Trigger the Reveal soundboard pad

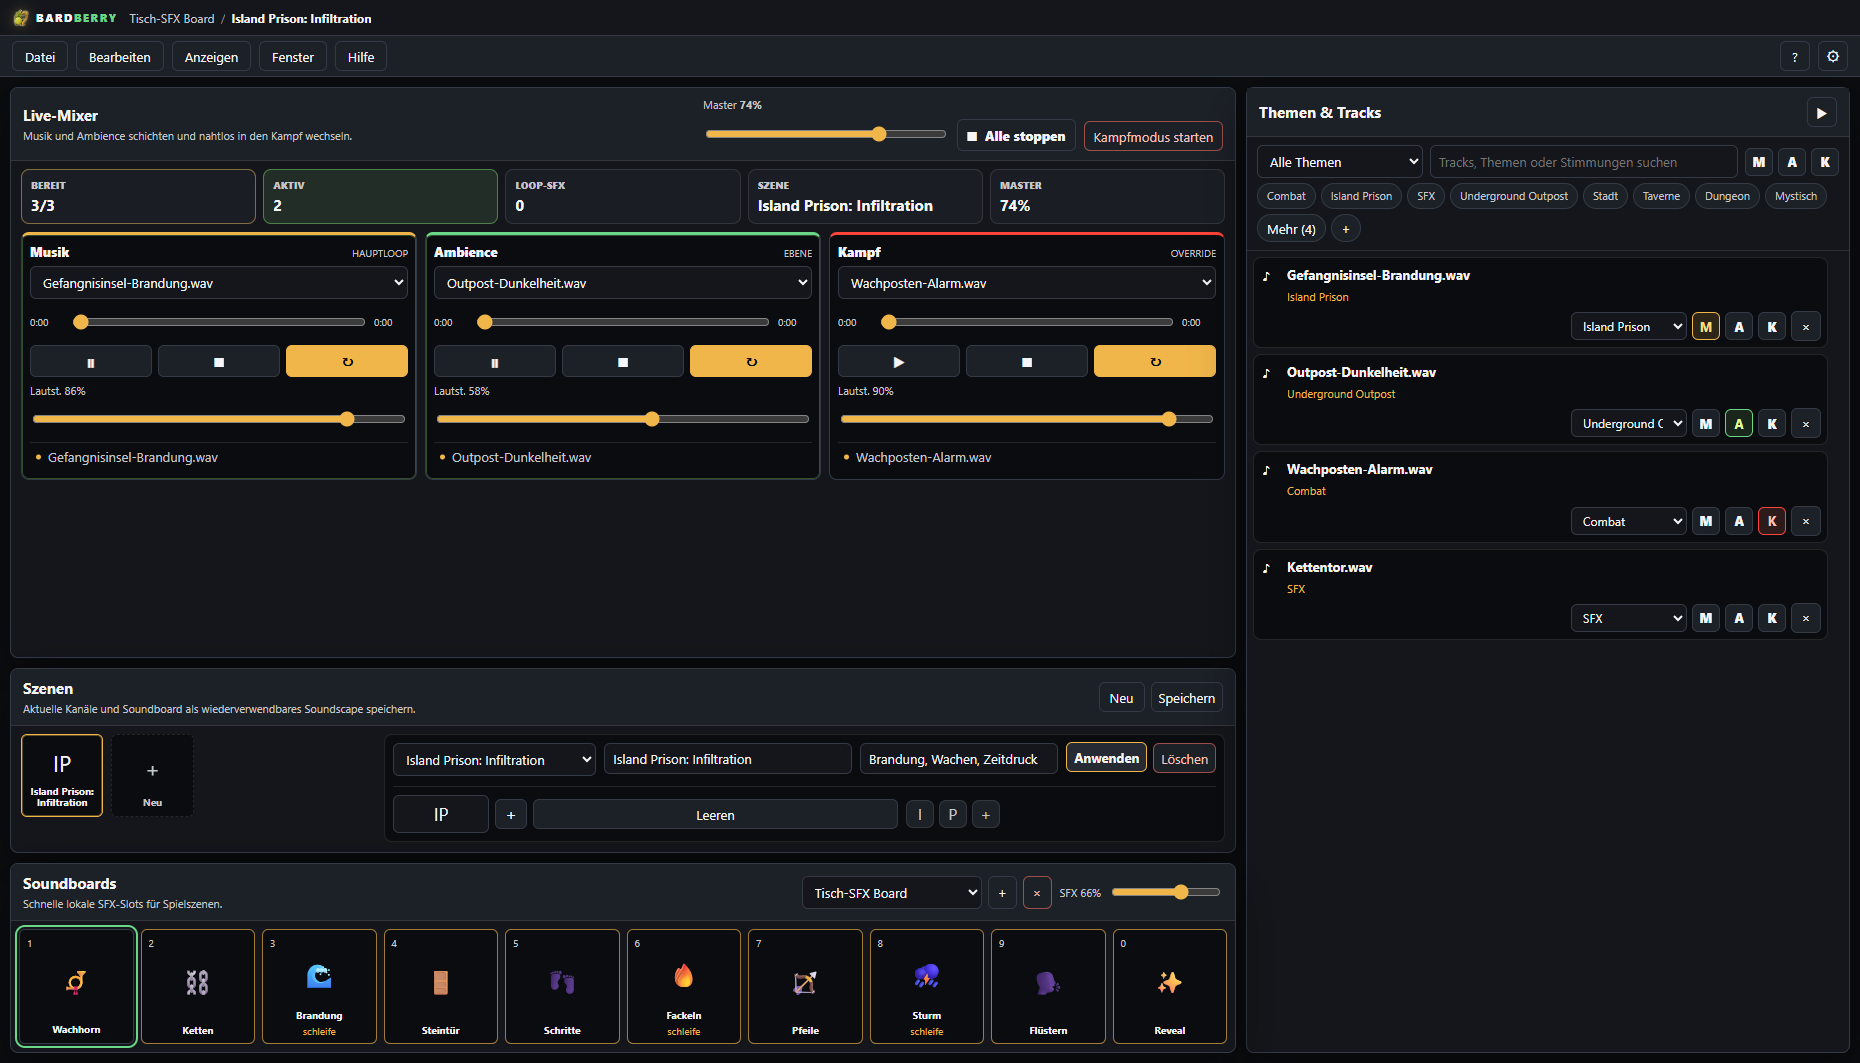[1170, 986]
